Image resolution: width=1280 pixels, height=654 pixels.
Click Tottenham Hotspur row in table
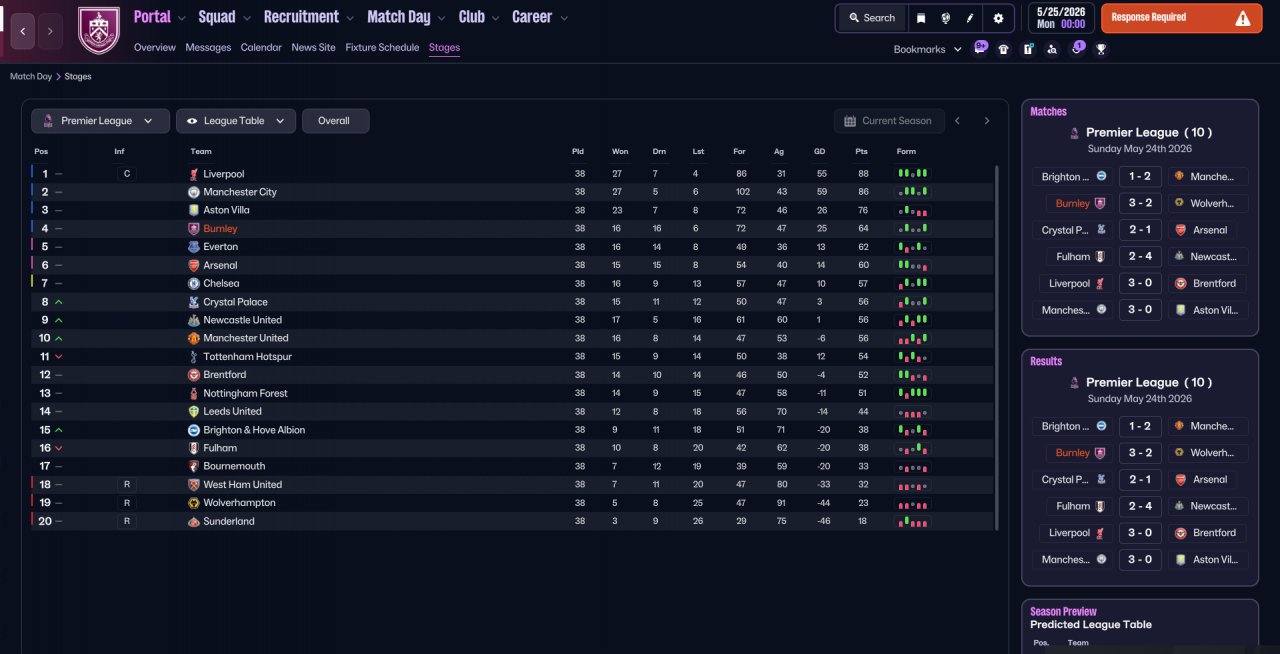pos(513,357)
